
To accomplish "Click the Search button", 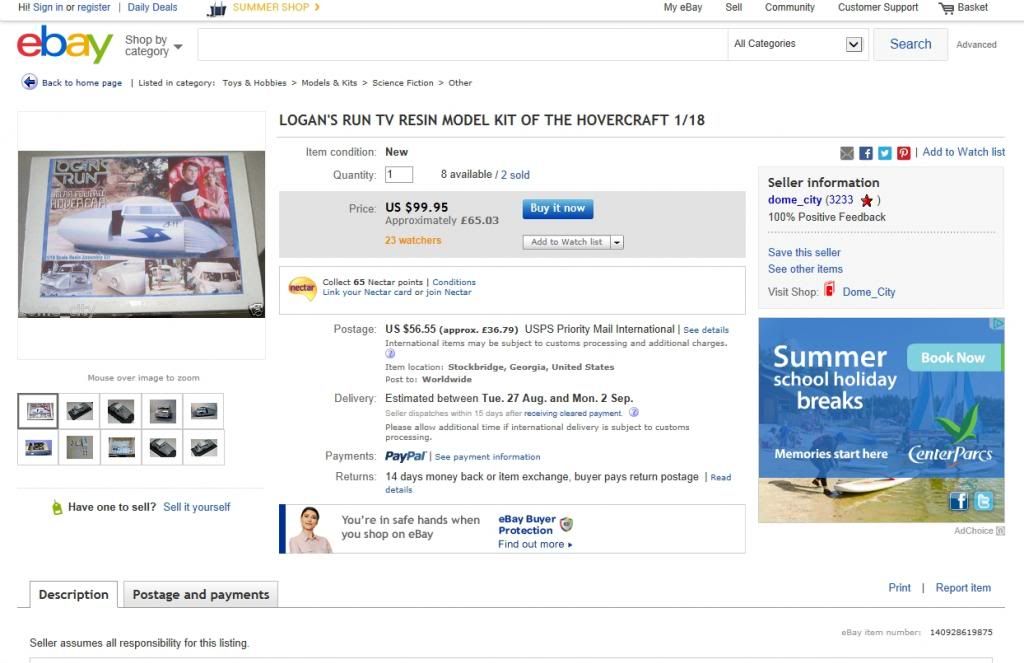I will [910, 44].
